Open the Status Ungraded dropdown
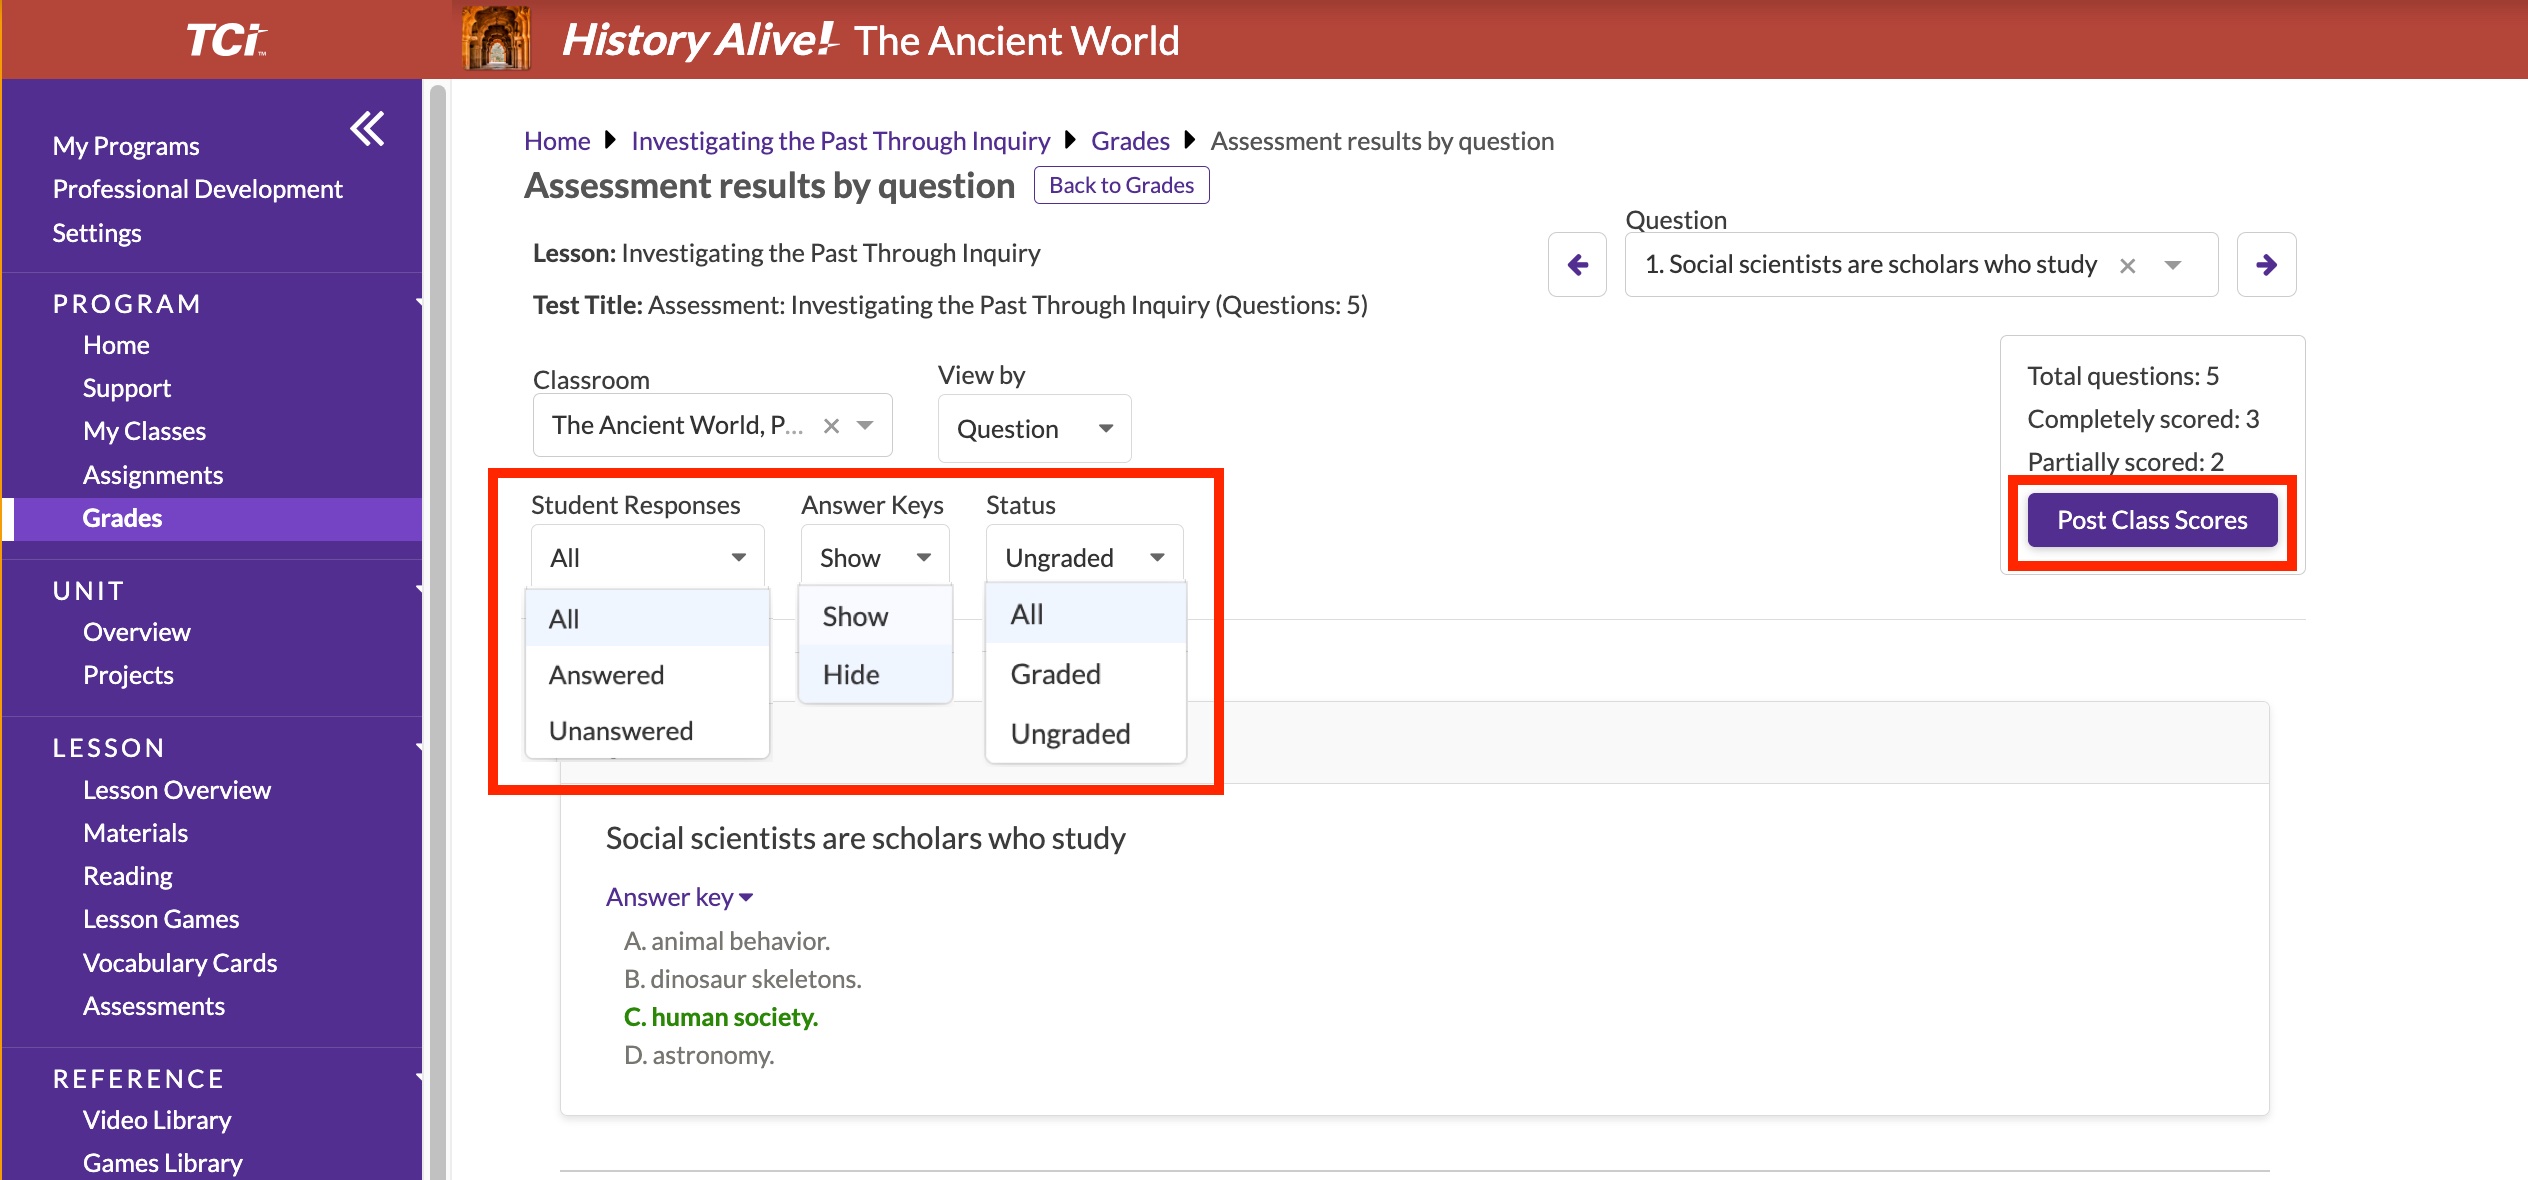The width and height of the screenshot is (2528, 1180). coord(1084,558)
